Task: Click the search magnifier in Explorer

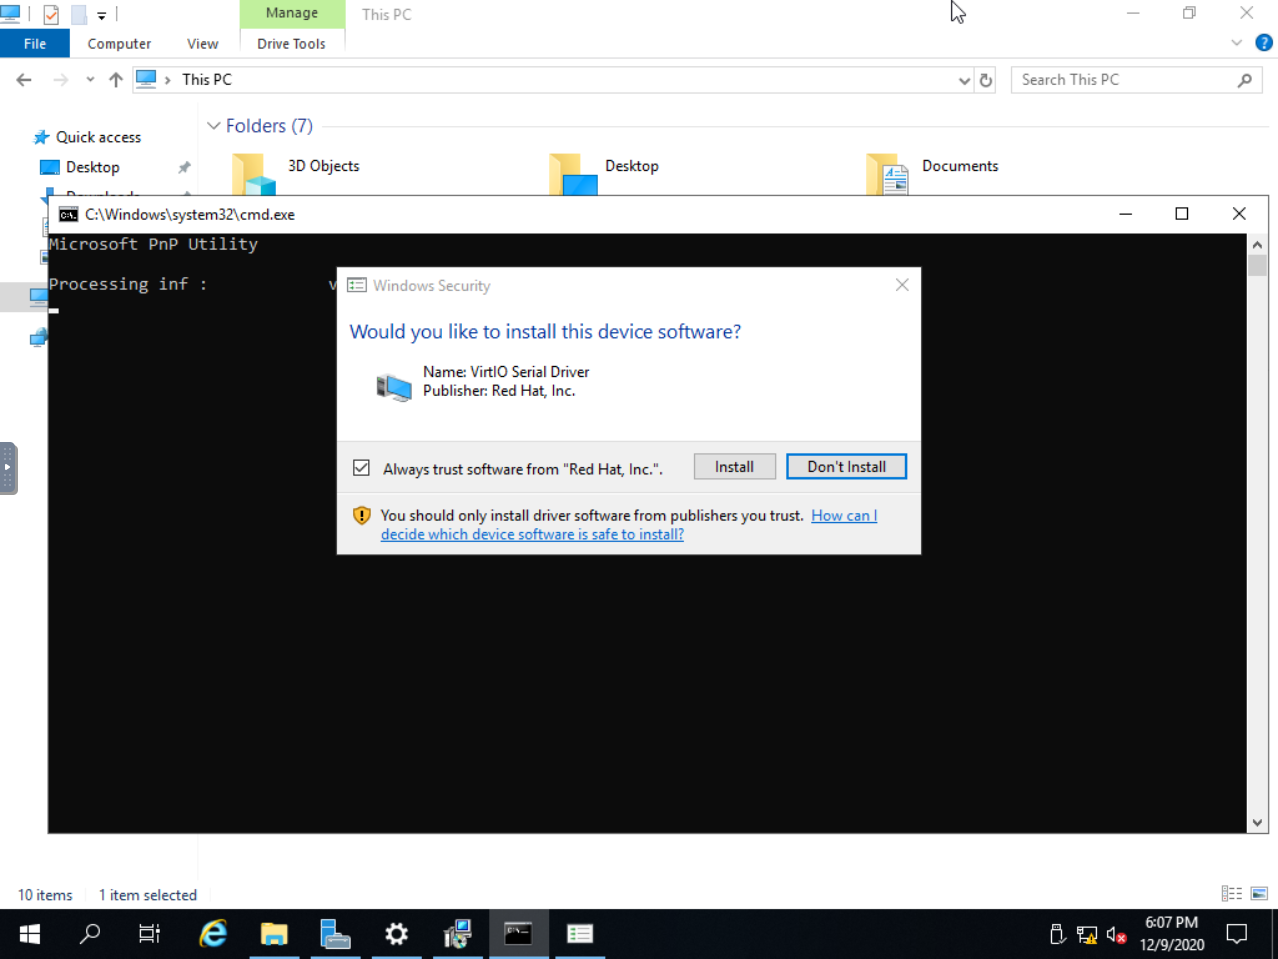Action: click(x=1245, y=80)
